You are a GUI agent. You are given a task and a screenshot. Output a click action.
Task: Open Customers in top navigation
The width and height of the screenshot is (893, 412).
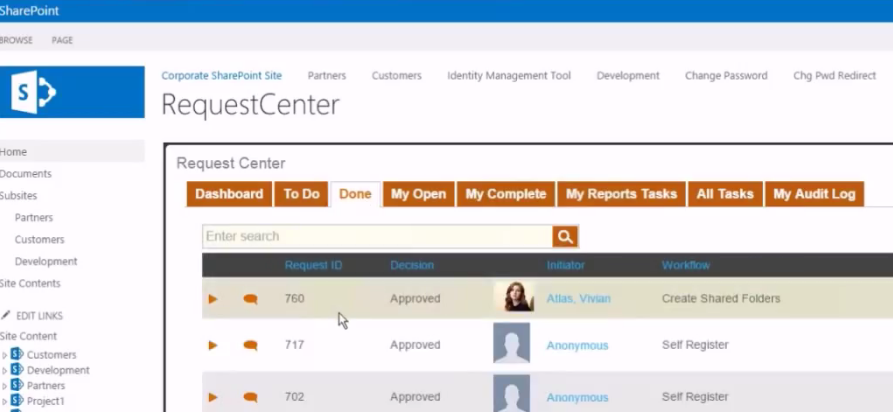pos(396,76)
